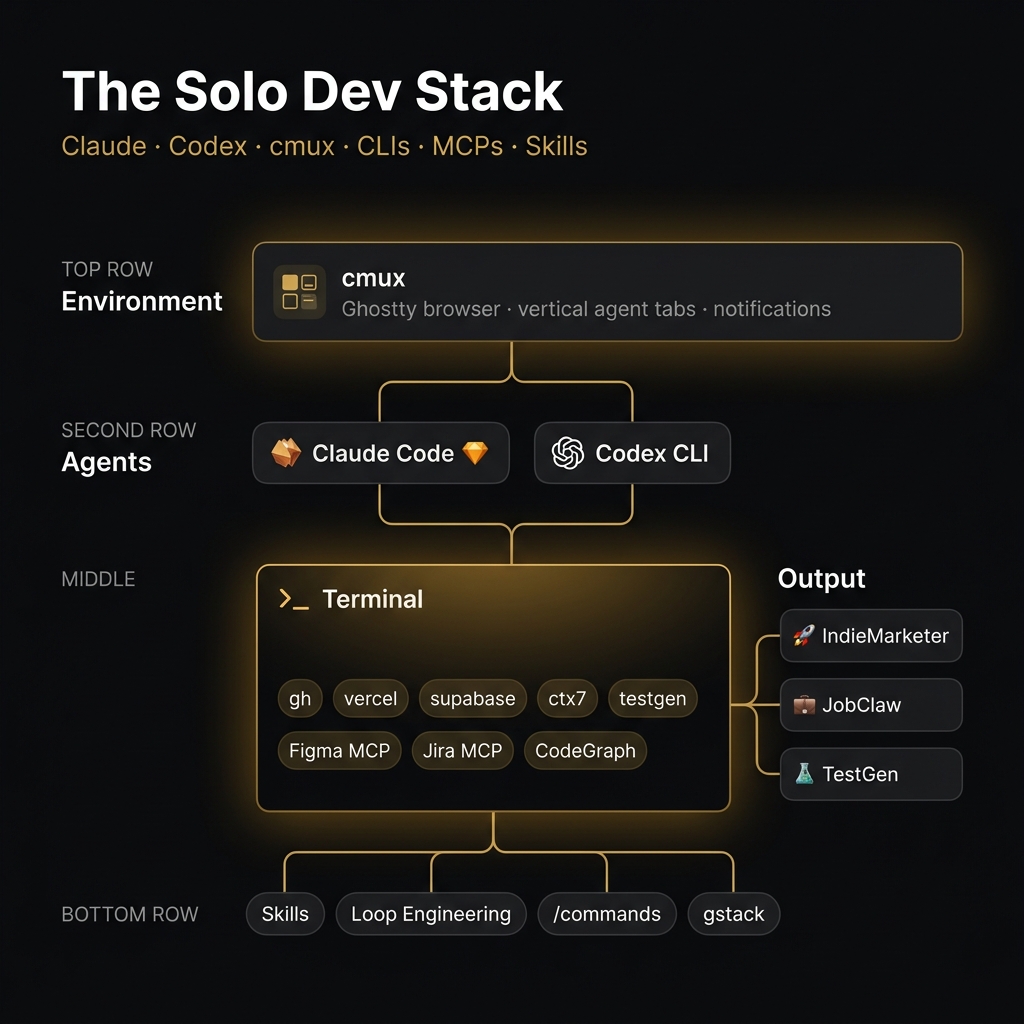Click the Terminal heading text
This screenshot has height=1024, width=1024.
tap(373, 599)
